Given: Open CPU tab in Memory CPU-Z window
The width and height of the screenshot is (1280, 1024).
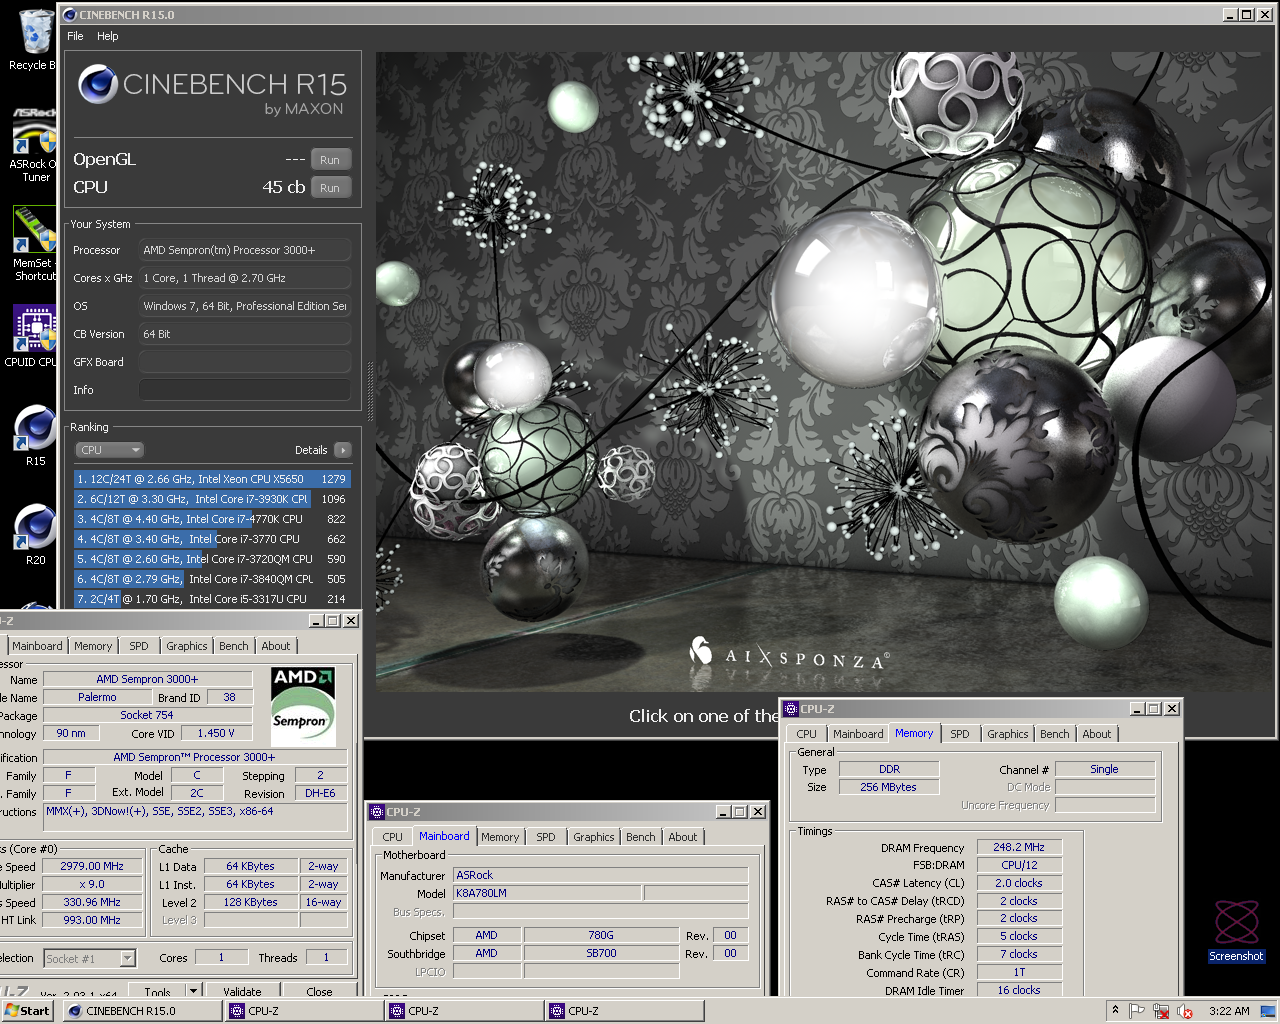Looking at the screenshot, I should (x=807, y=734).
